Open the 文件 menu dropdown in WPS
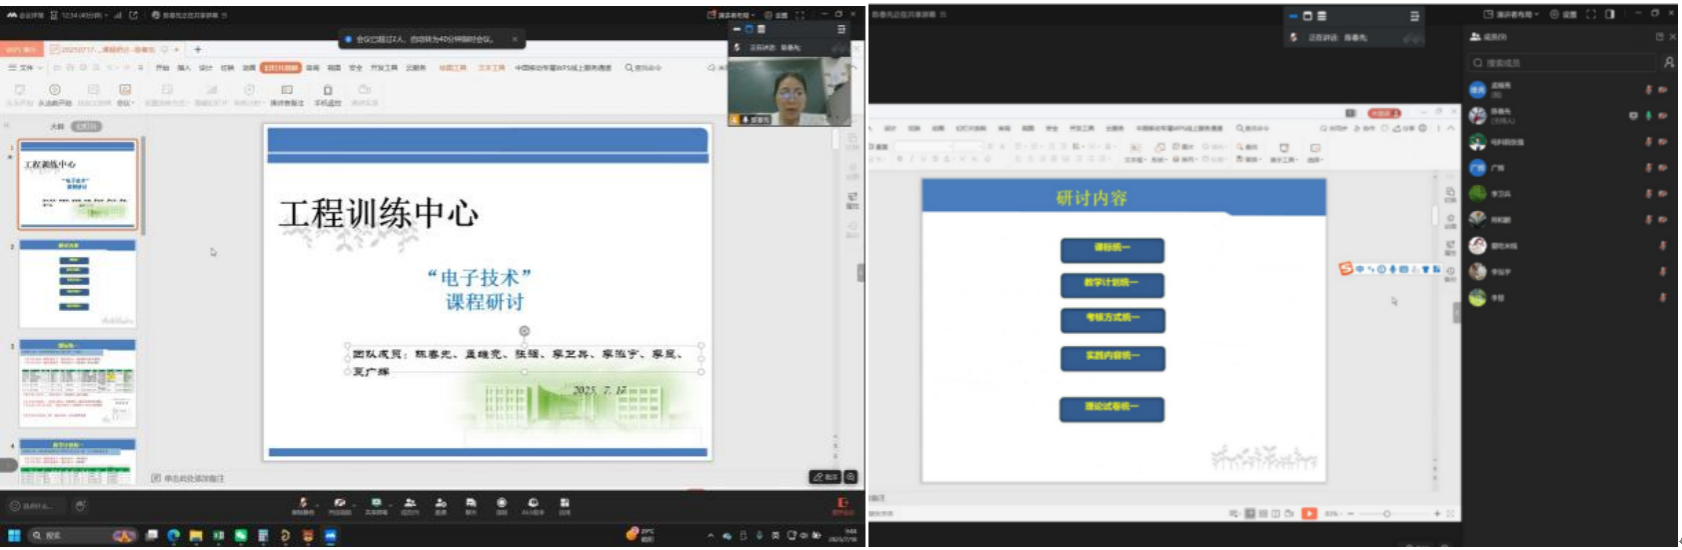1682x550 pixels. point(26,68)
